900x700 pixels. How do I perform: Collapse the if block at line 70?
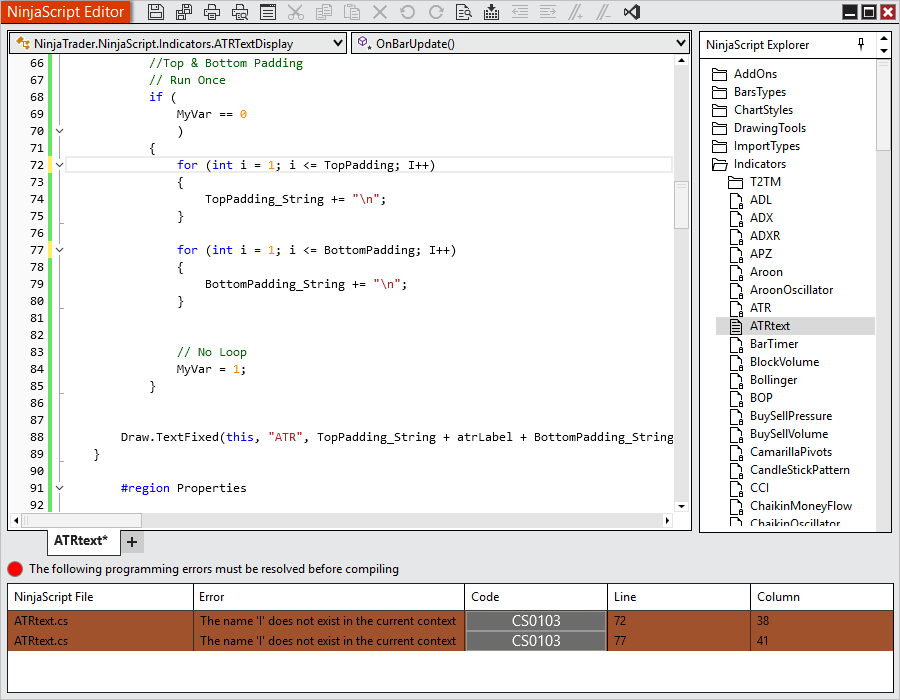[x=59, y=131]
